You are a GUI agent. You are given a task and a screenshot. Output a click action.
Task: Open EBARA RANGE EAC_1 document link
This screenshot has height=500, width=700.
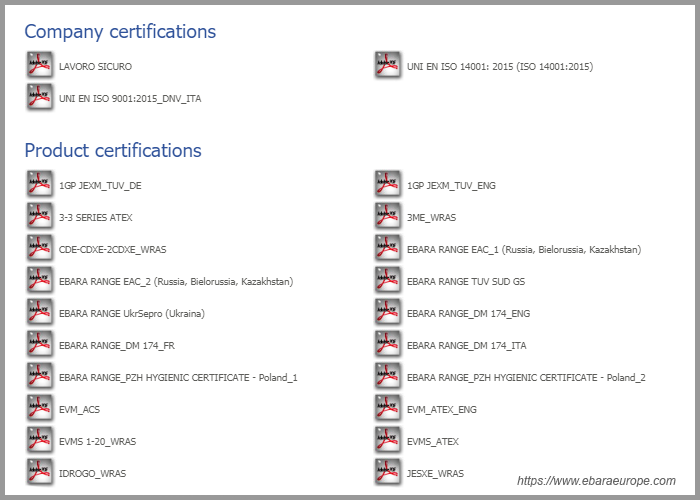[x=524, y=250]
